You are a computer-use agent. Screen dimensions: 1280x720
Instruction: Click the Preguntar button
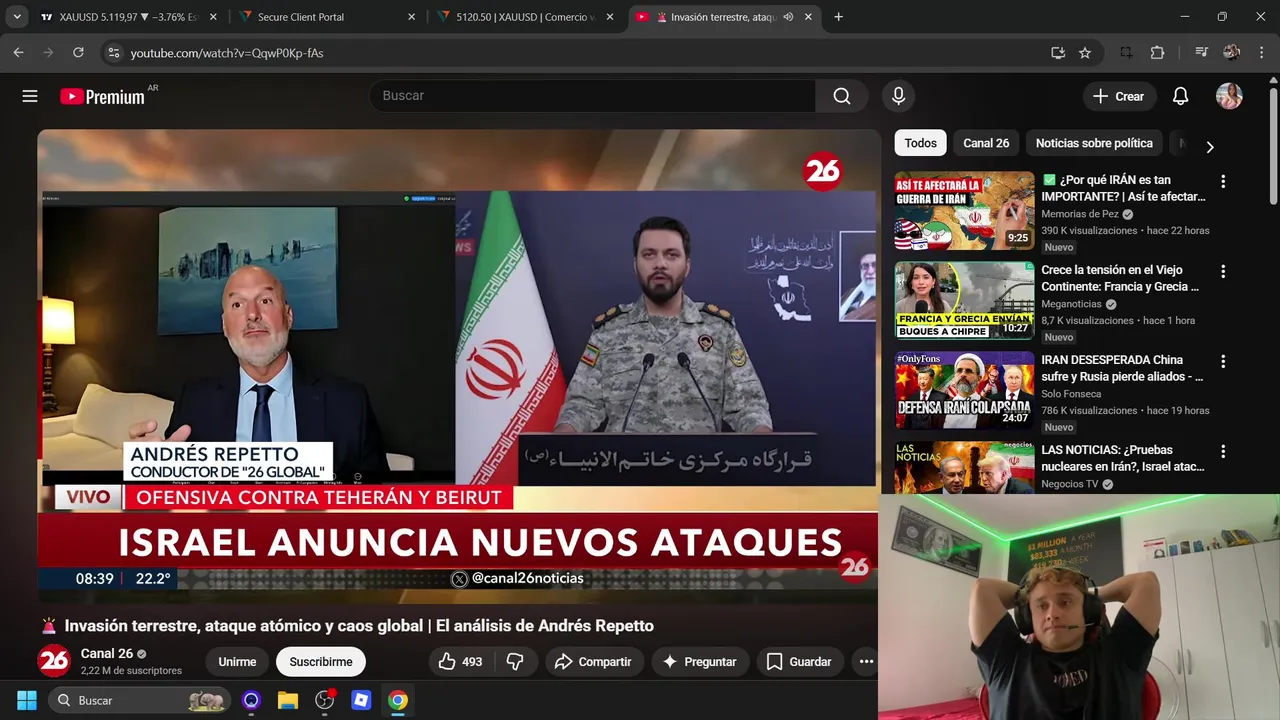coord(699,661)
